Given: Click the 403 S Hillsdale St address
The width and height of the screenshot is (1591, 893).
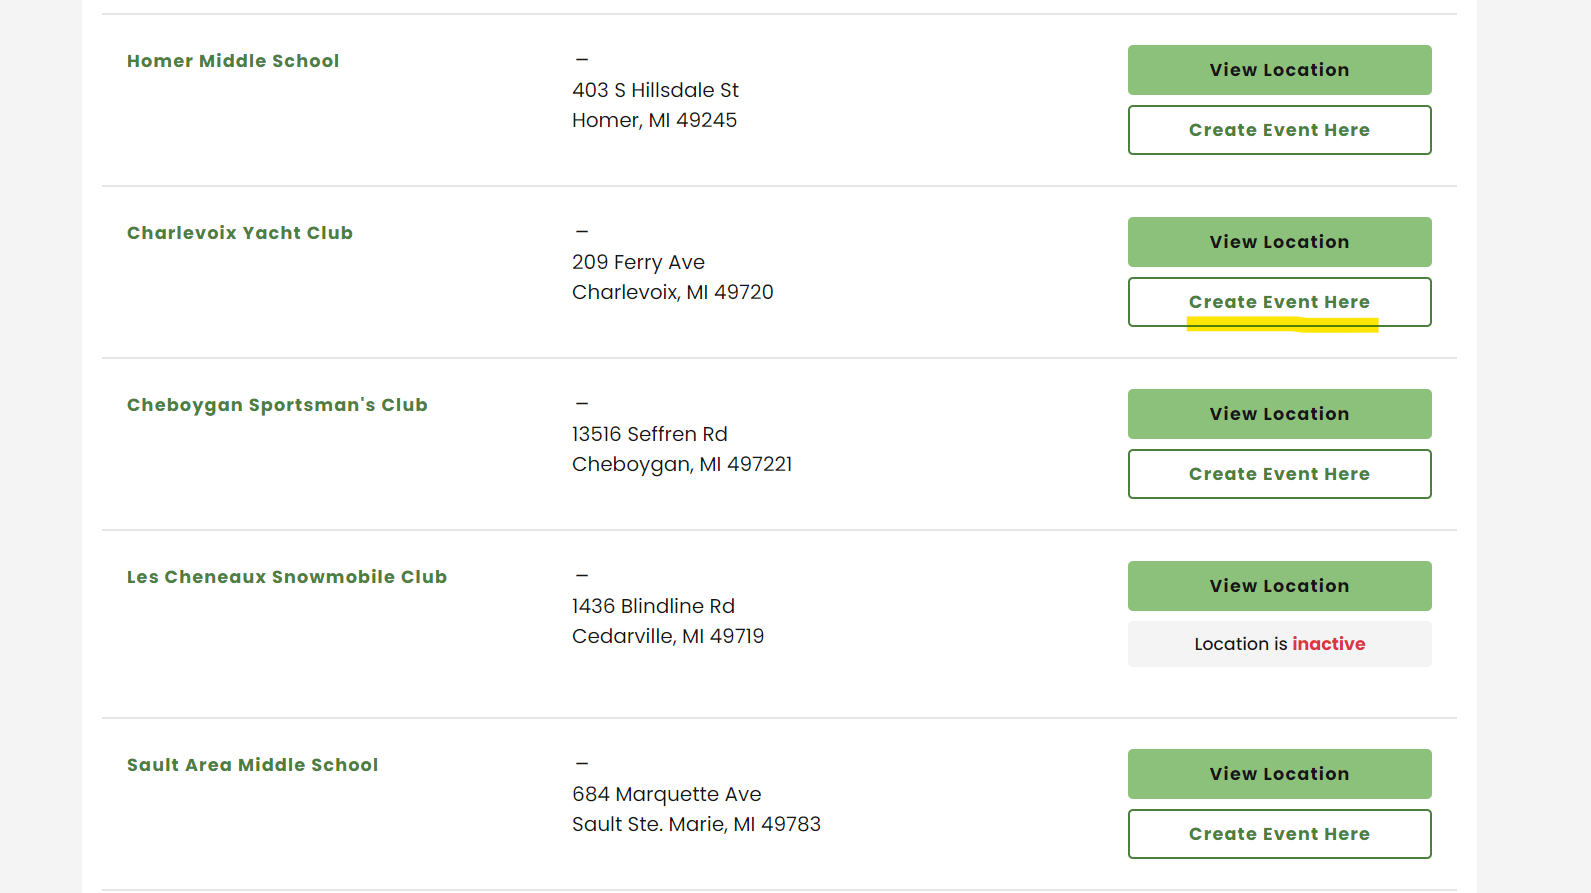Looking at the screenshot, I should pyautogui.click(x=655, y=91).
